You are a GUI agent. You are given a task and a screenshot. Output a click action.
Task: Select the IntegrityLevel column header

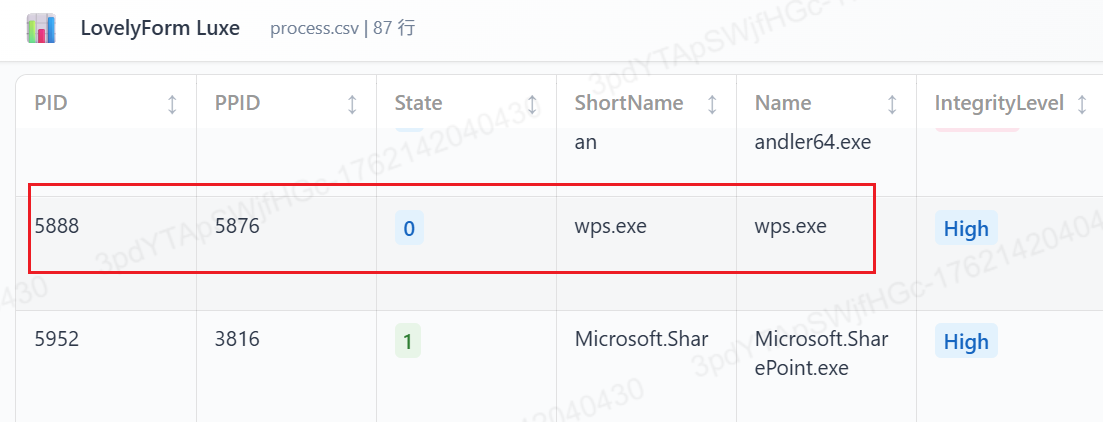pos(999,103)
